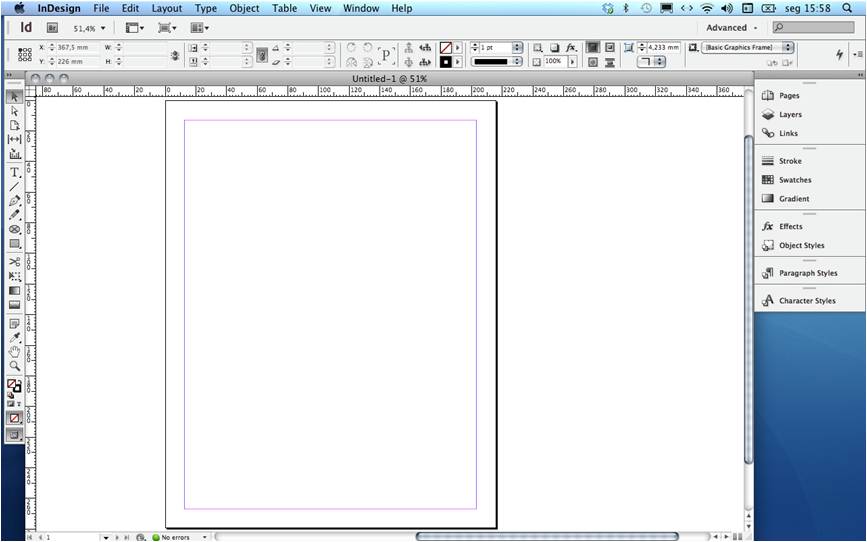Open the Arrange Documents dropdown
The height and width of the screenshot is (542, 867).
[x=200, y=28]
